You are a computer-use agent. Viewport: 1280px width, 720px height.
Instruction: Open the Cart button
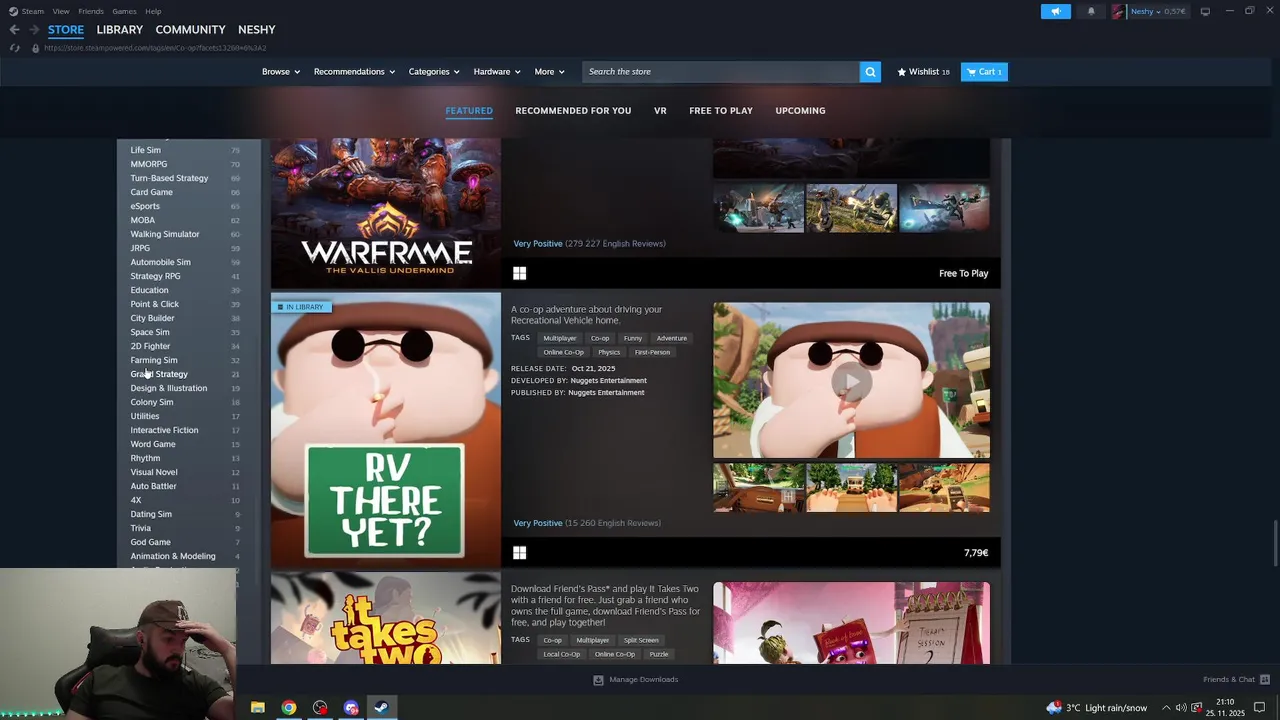[x=985, y=72]
